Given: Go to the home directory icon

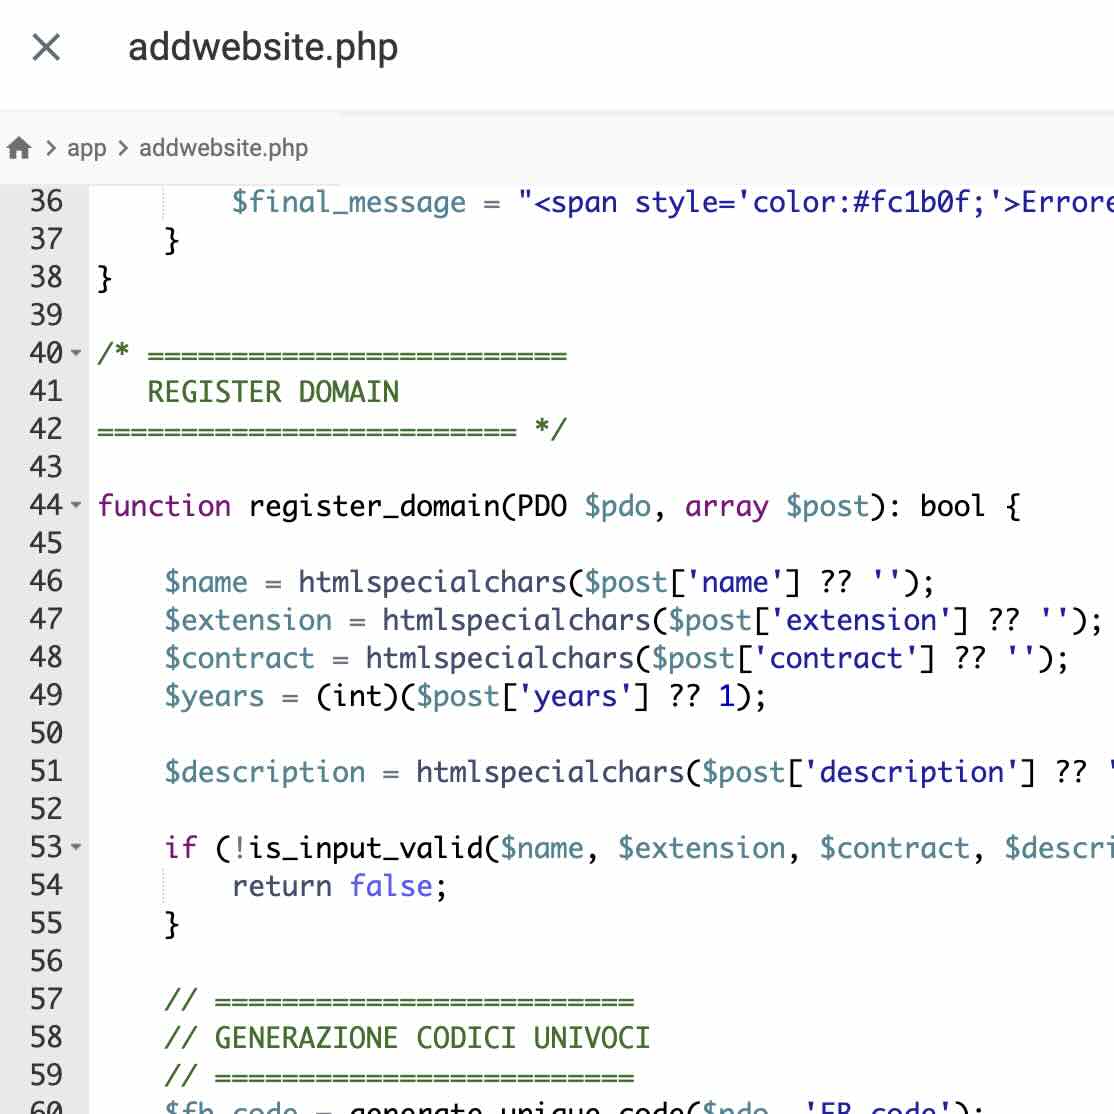Looking at the screenshot, I should pyautogui.click(x=19, y=148).
